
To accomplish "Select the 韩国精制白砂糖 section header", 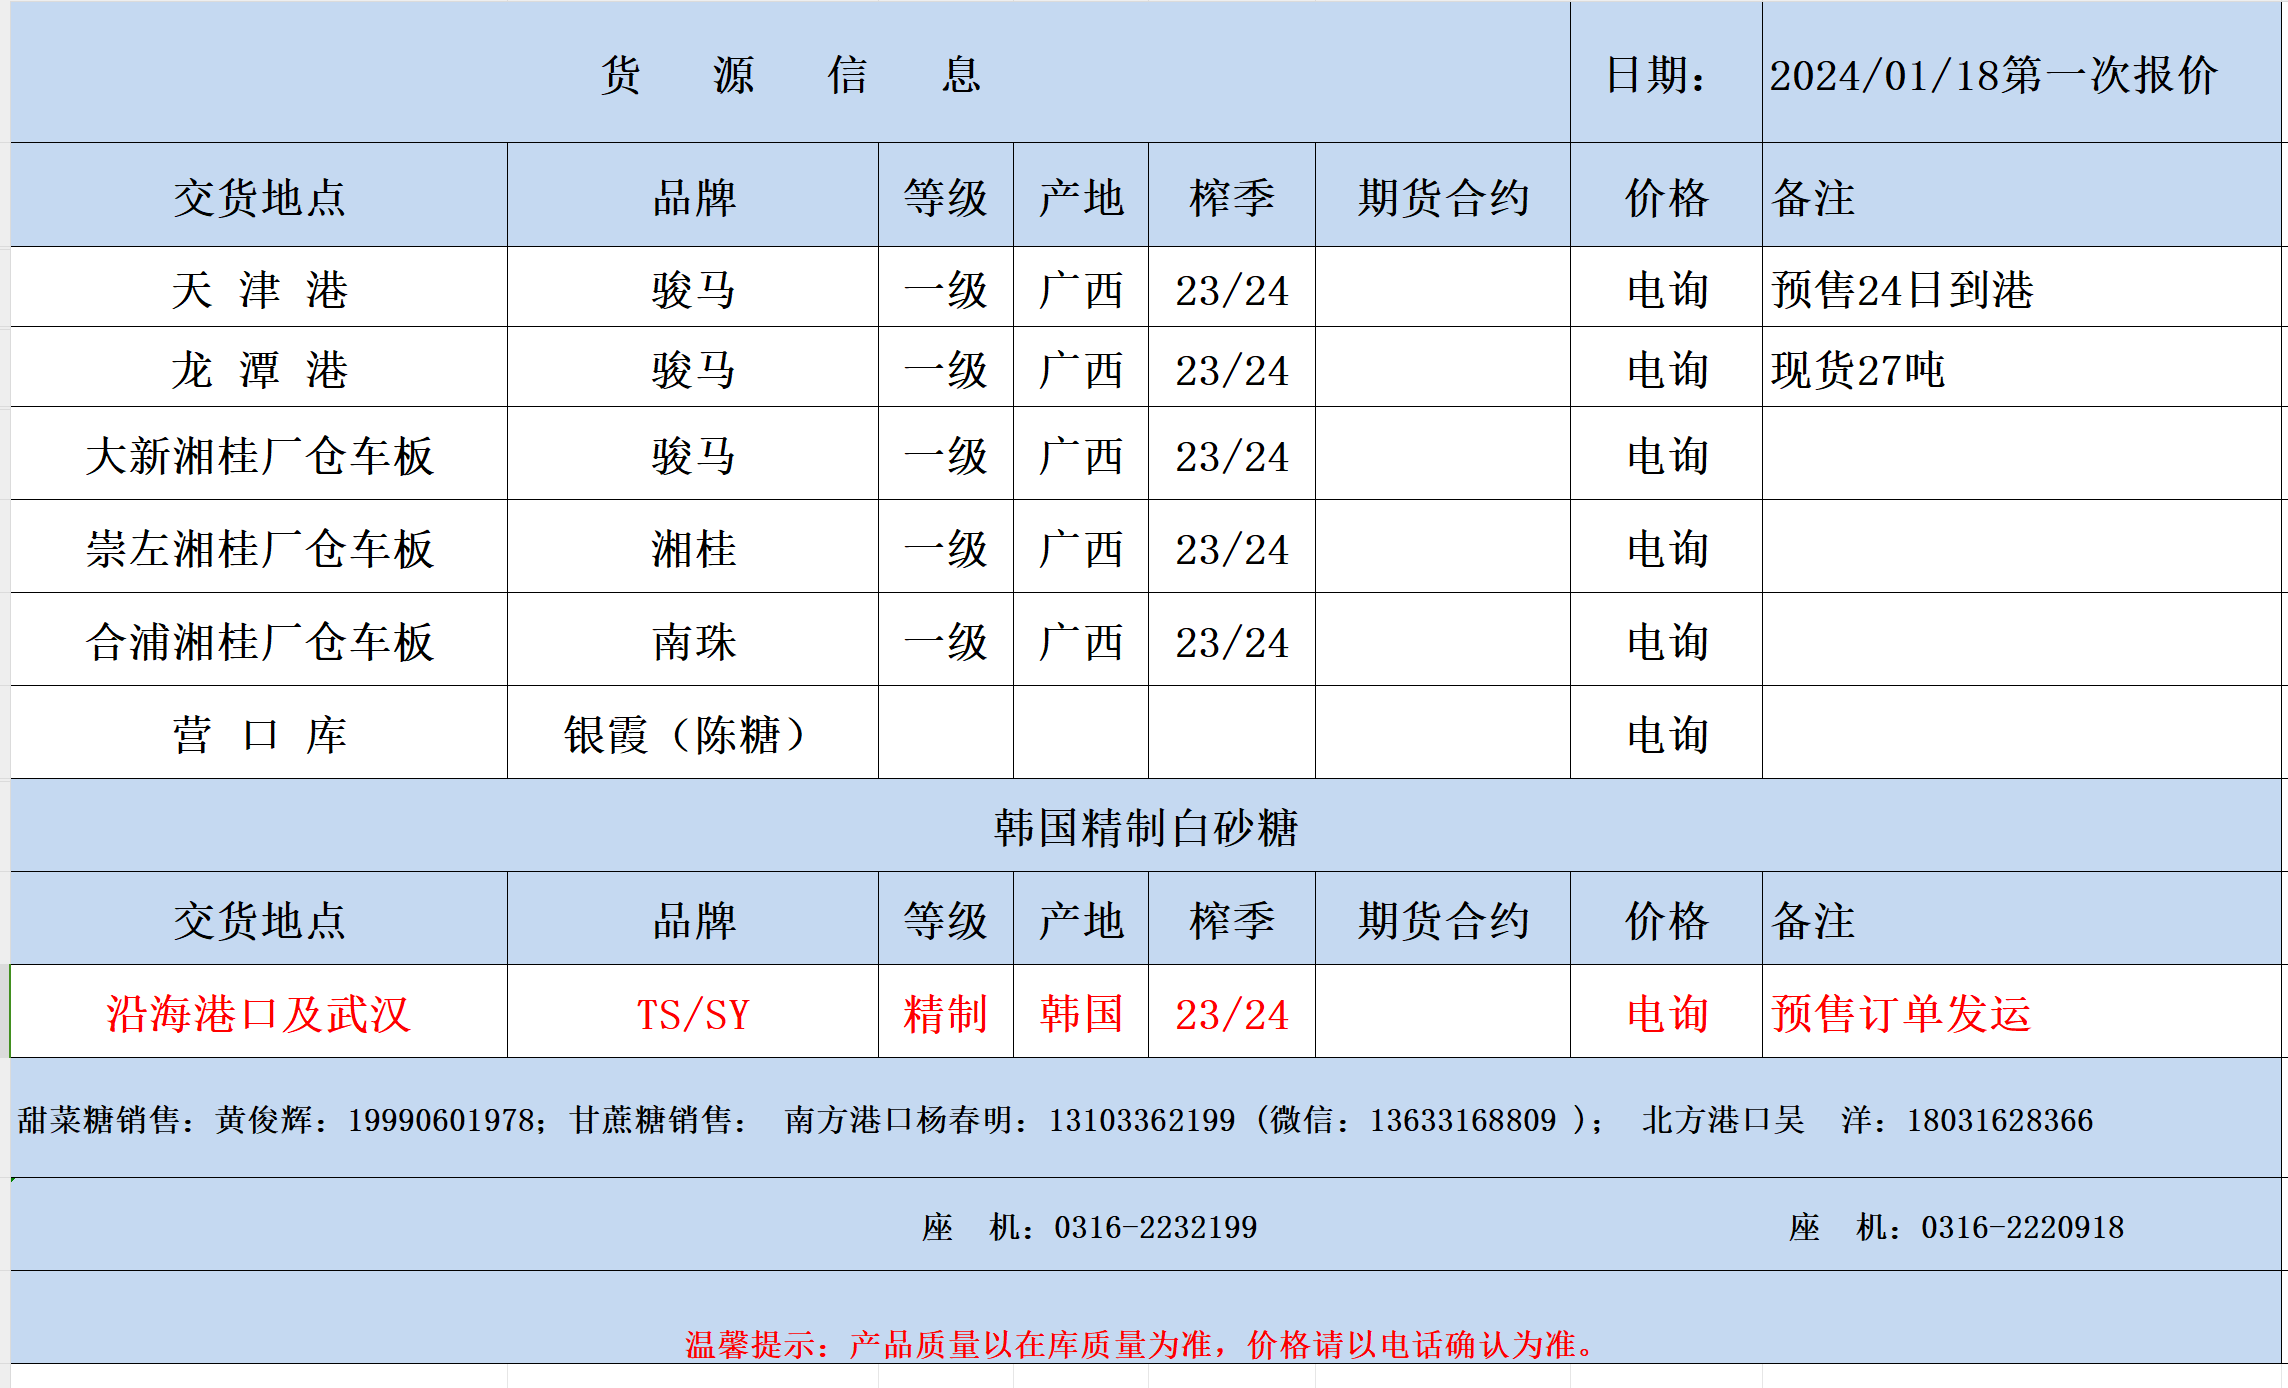I will [x=1145, y=828].
